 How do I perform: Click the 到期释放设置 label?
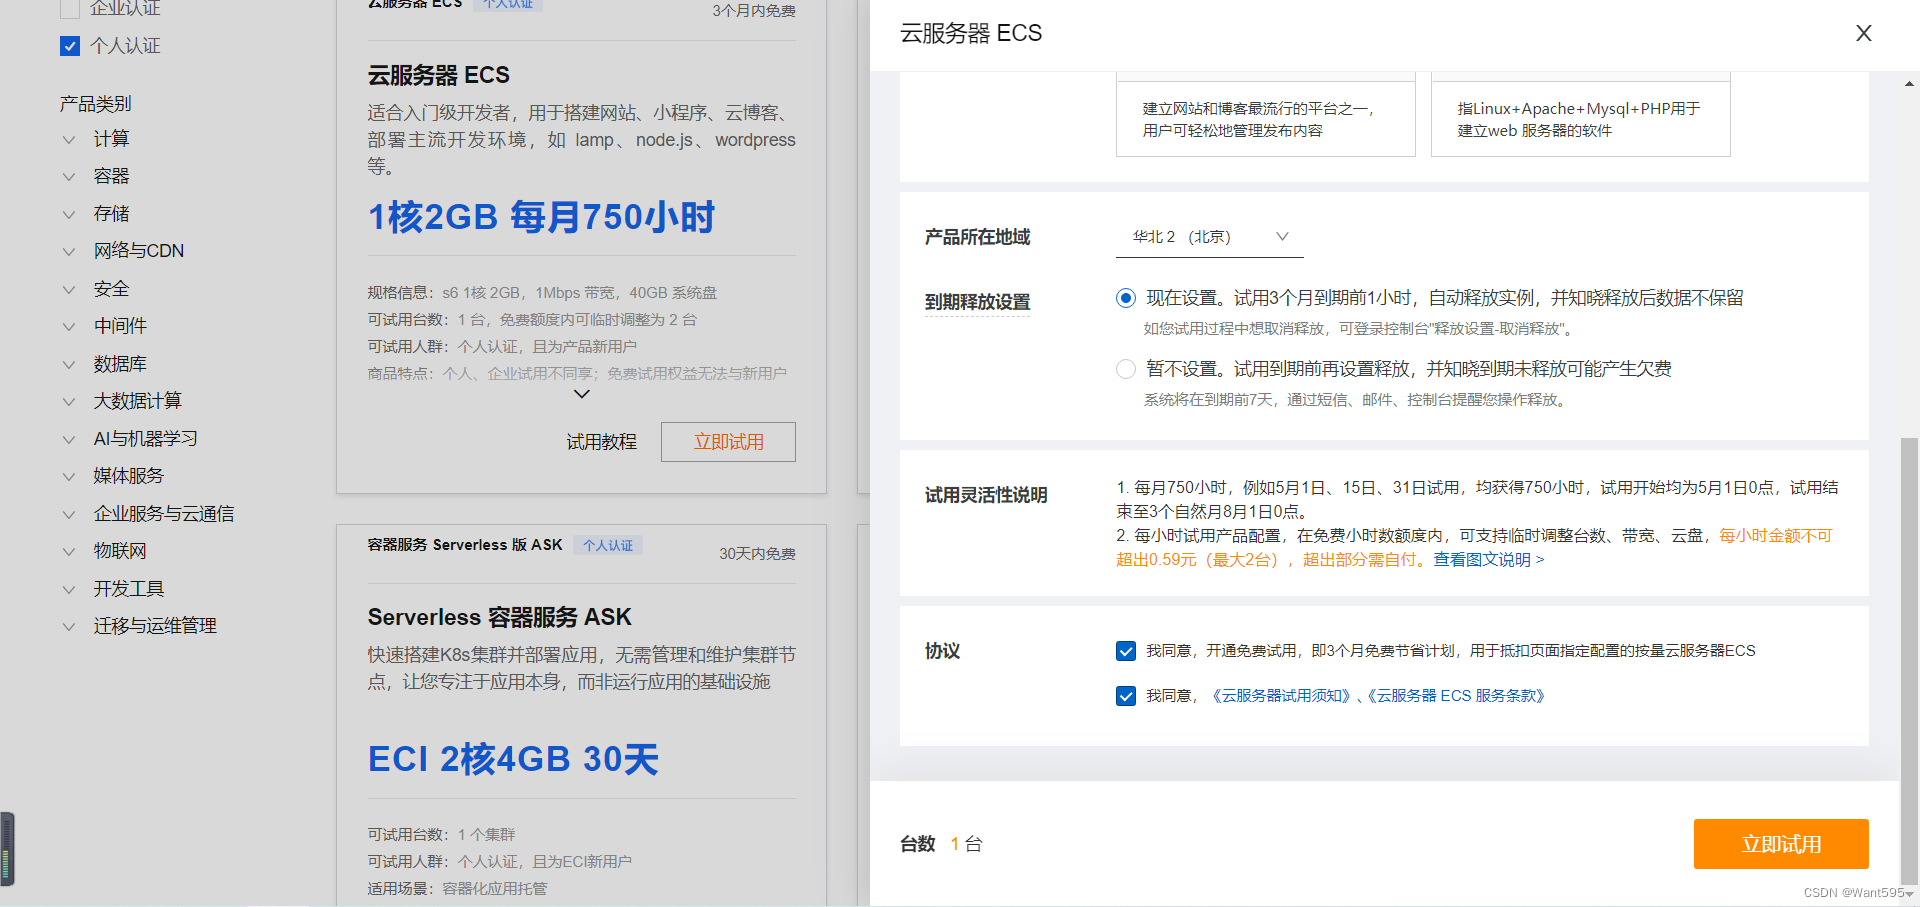click(x=977, y=302)
